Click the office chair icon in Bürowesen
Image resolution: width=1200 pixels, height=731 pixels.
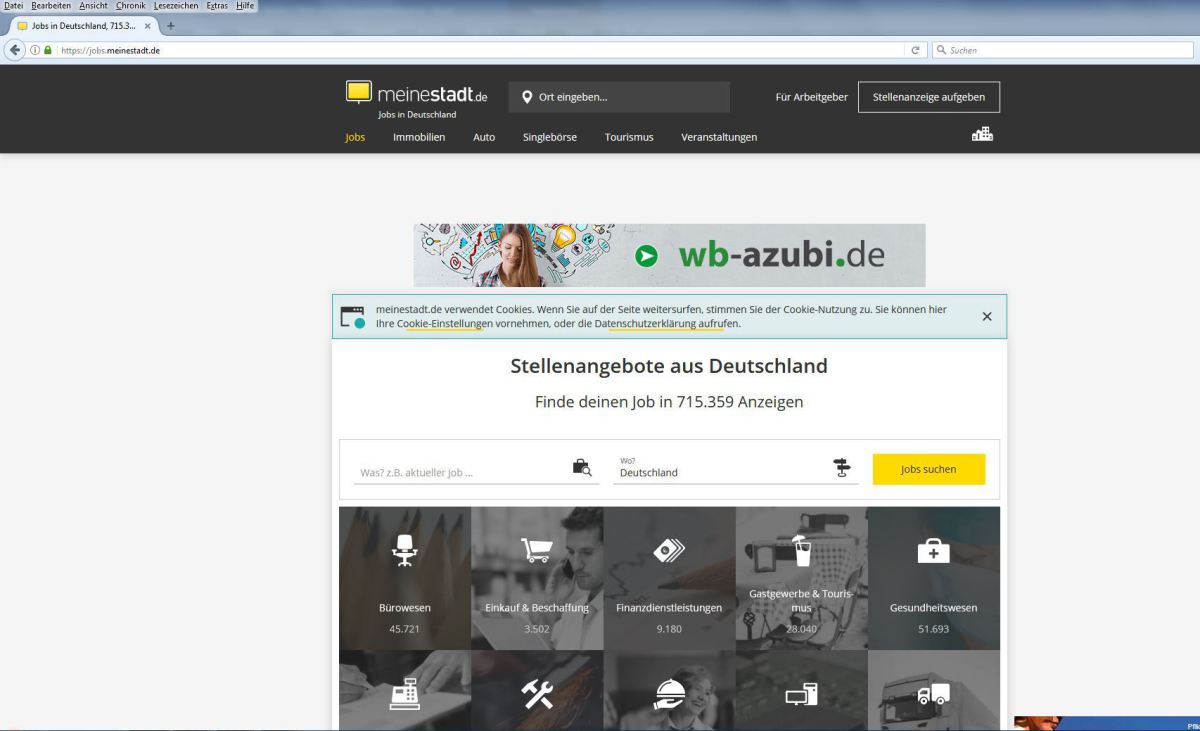(404, 551)
